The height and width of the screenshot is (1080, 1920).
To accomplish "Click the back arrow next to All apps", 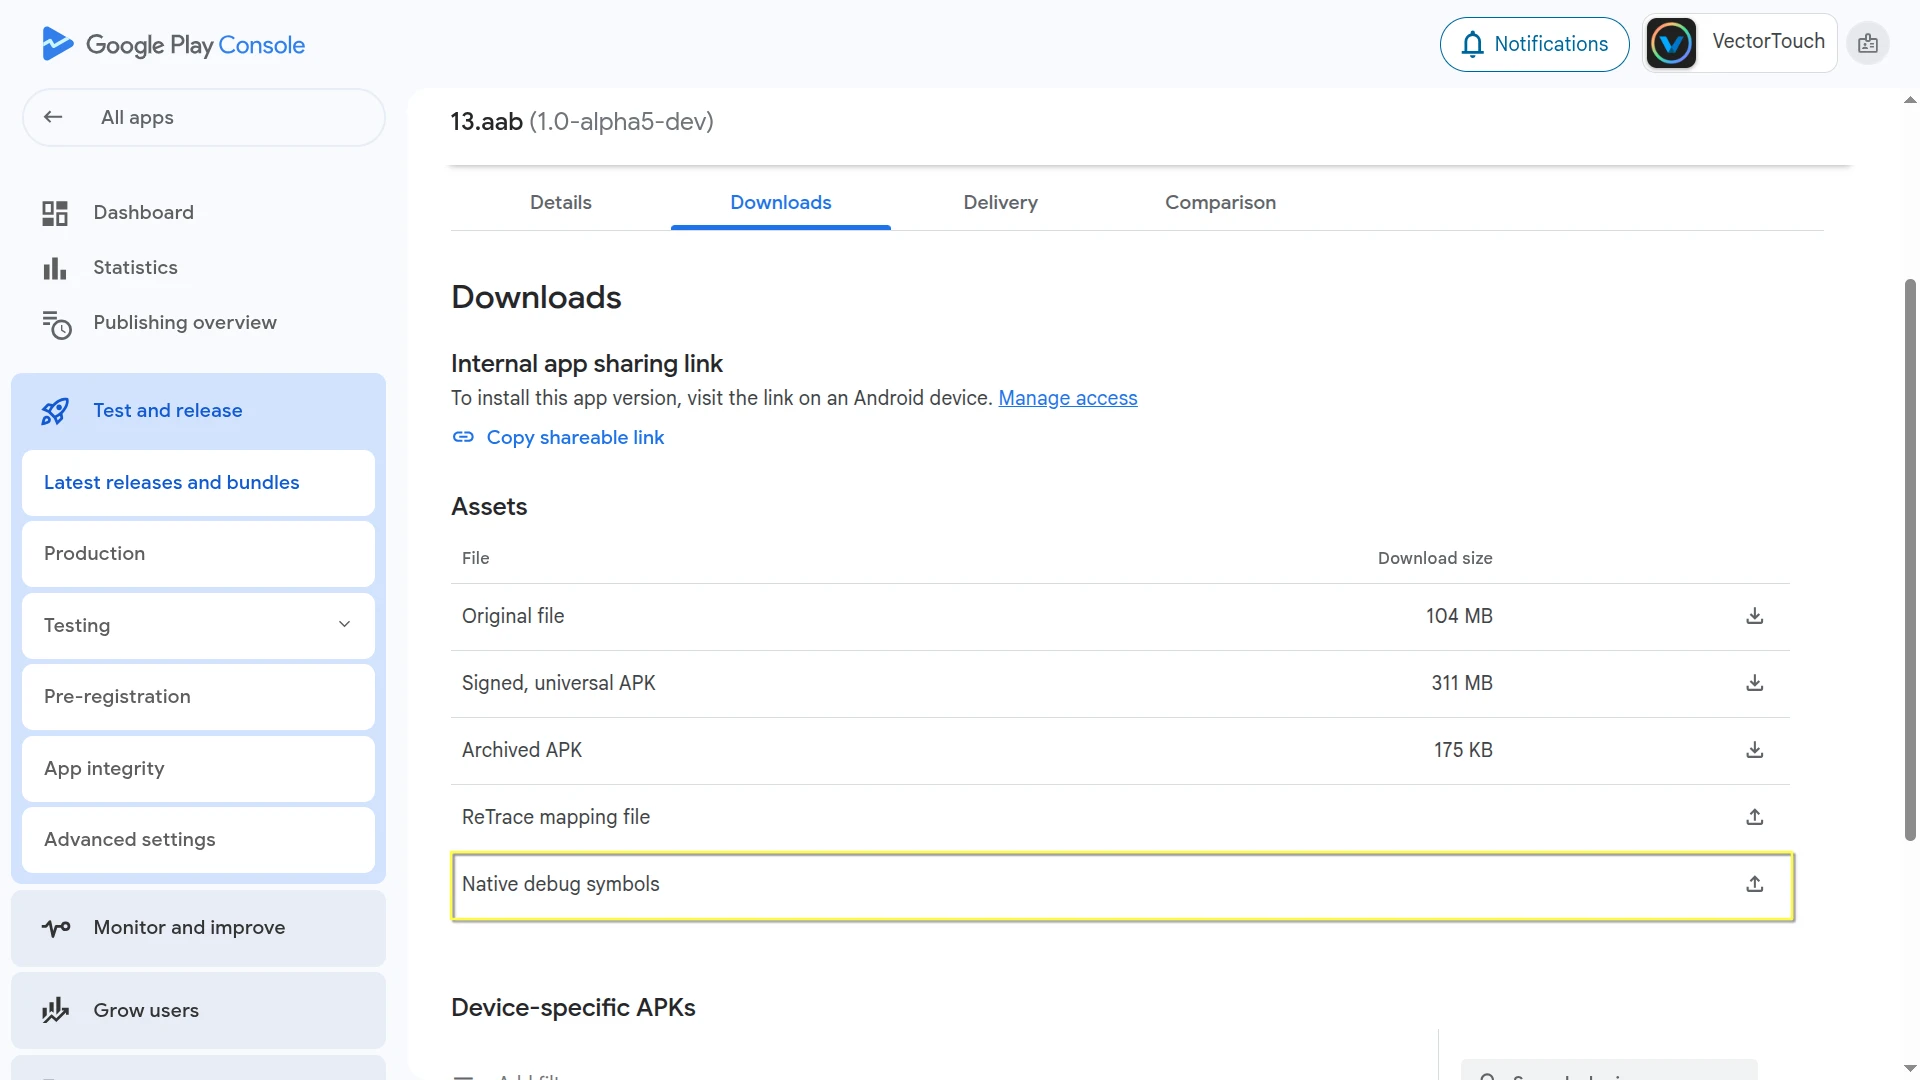I will pos(53,117).
